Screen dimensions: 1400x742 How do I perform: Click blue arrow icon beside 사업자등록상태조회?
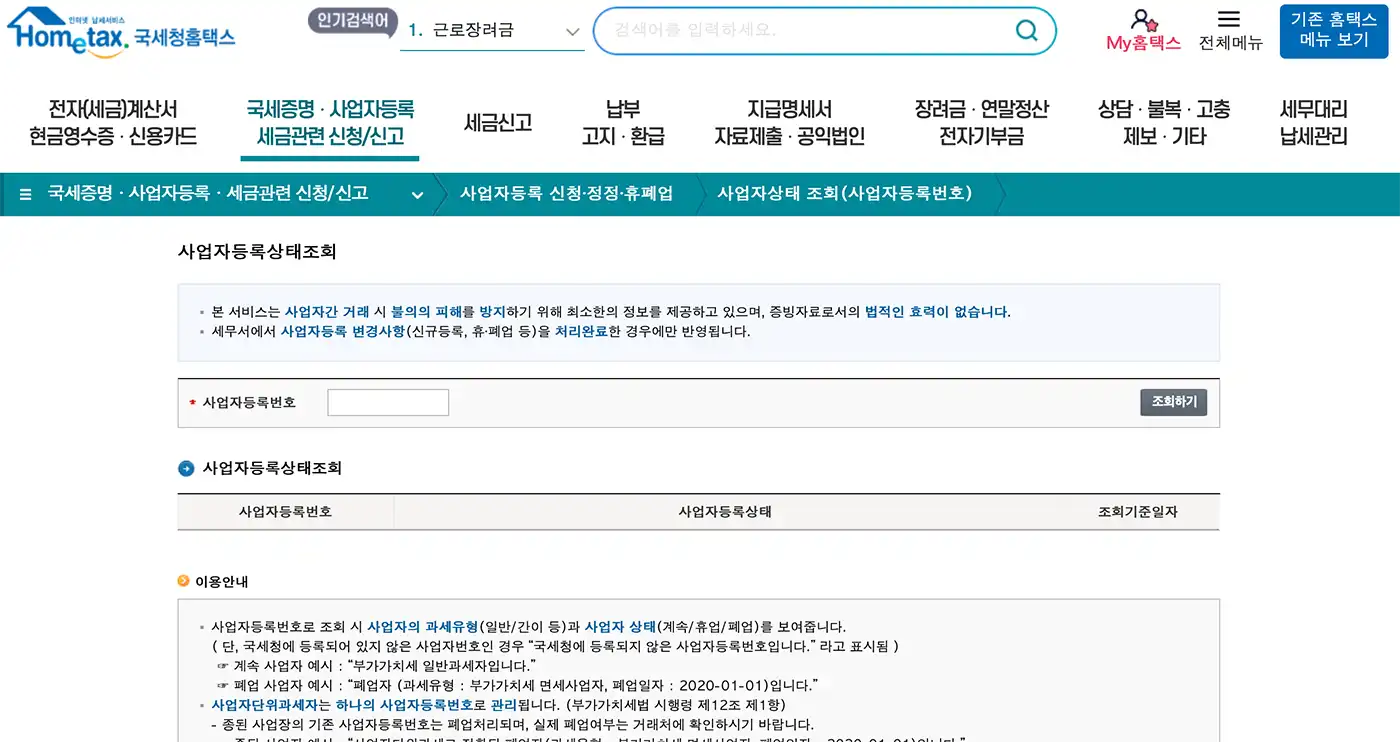click(186, 468)
